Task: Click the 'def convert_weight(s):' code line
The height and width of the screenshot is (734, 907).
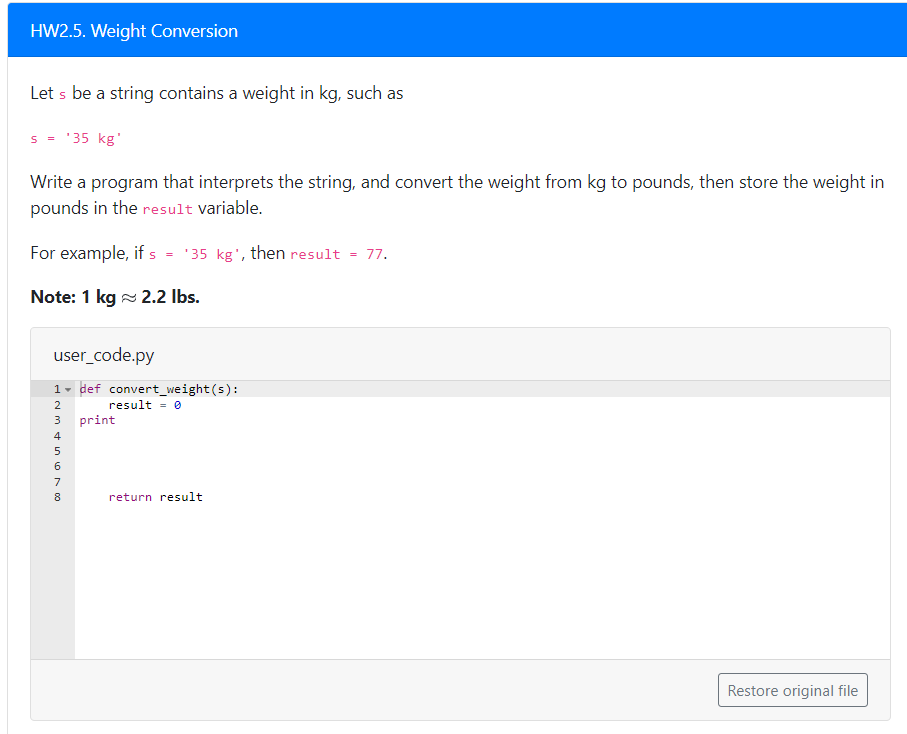Action: (x=159, y=389)
